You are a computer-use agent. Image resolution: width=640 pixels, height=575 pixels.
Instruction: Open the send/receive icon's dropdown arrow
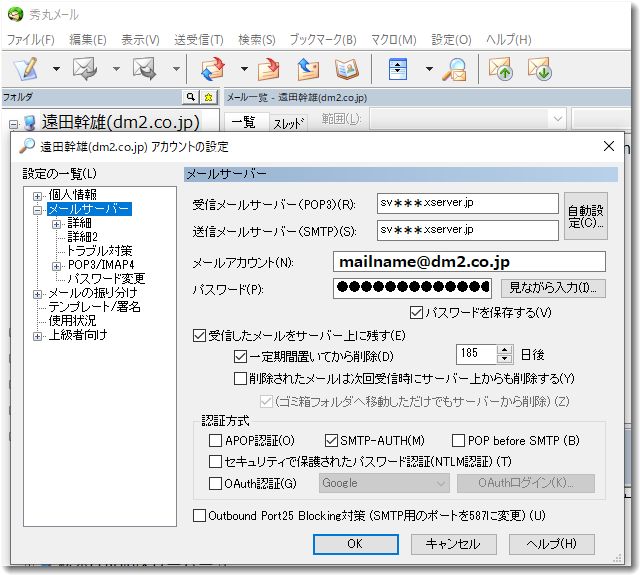244,69
